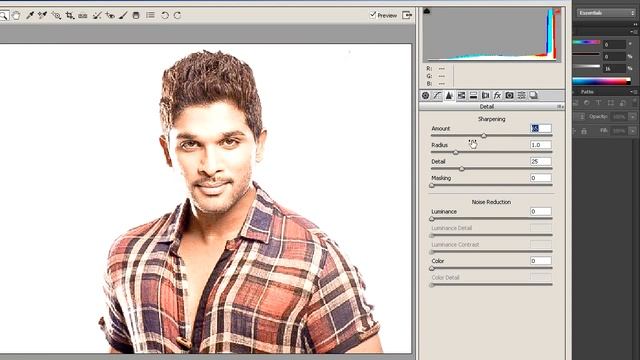
Task: Click the Radius slider handle
Action: click(456, 152)
